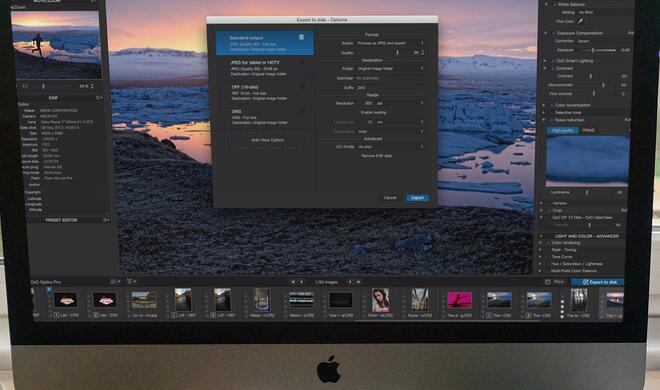Click the Suffix field containing _DxO
This screenshot has height=390, width=660.
coord(390,88)
